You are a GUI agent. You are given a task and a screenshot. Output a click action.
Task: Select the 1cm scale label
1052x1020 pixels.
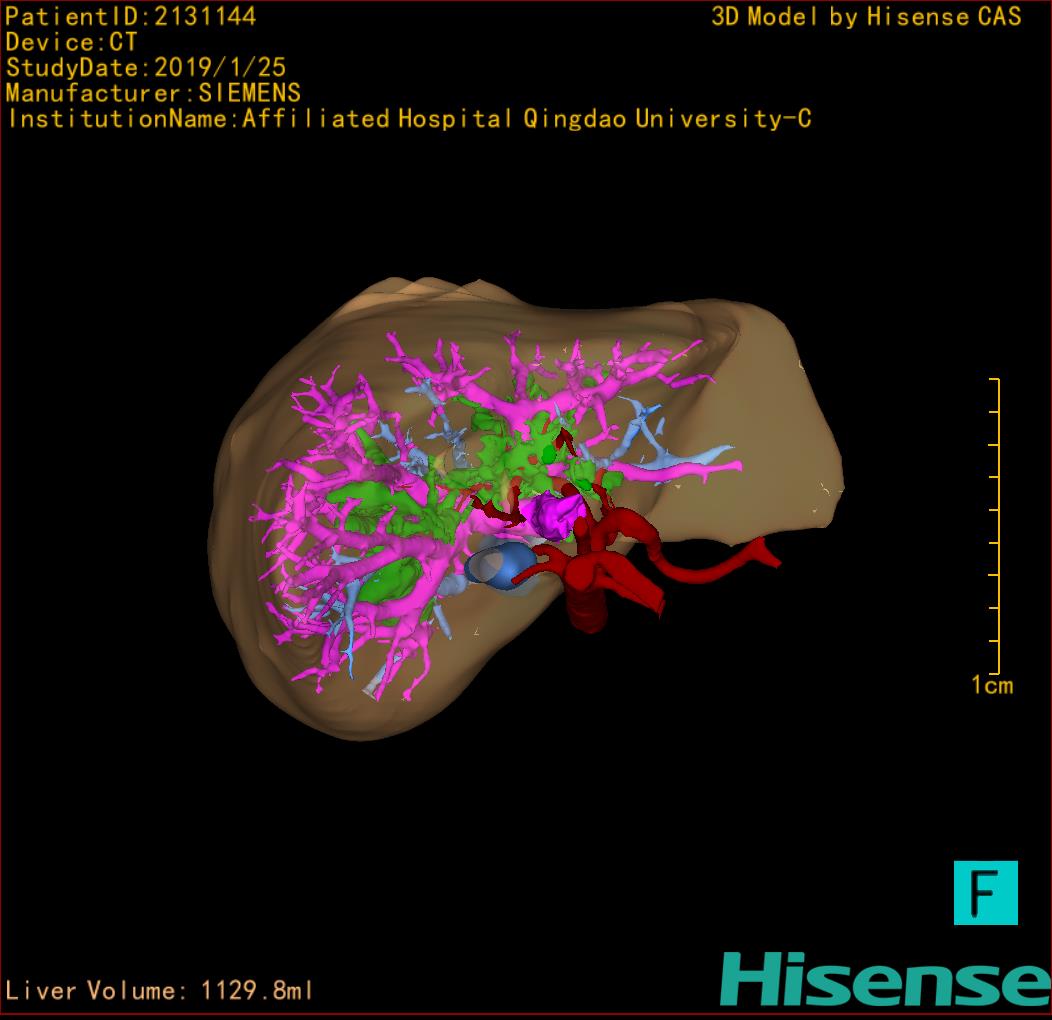(x=991, y=685)
